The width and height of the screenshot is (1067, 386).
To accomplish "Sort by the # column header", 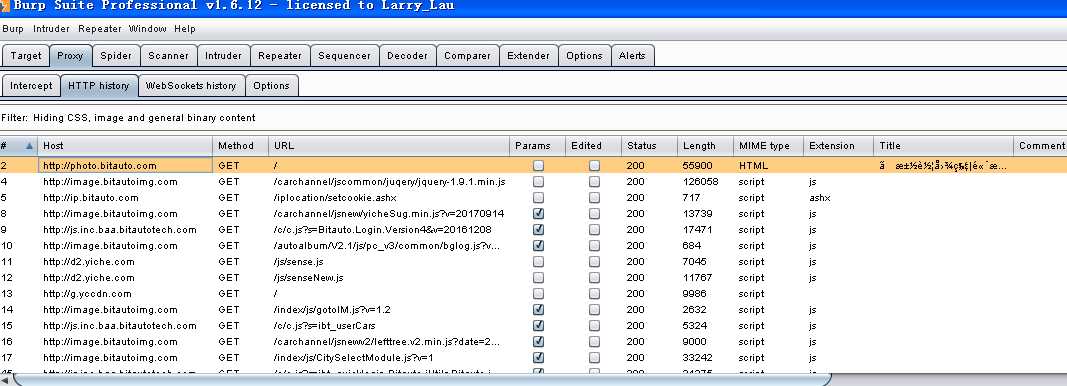I will (x=18, y=146).
